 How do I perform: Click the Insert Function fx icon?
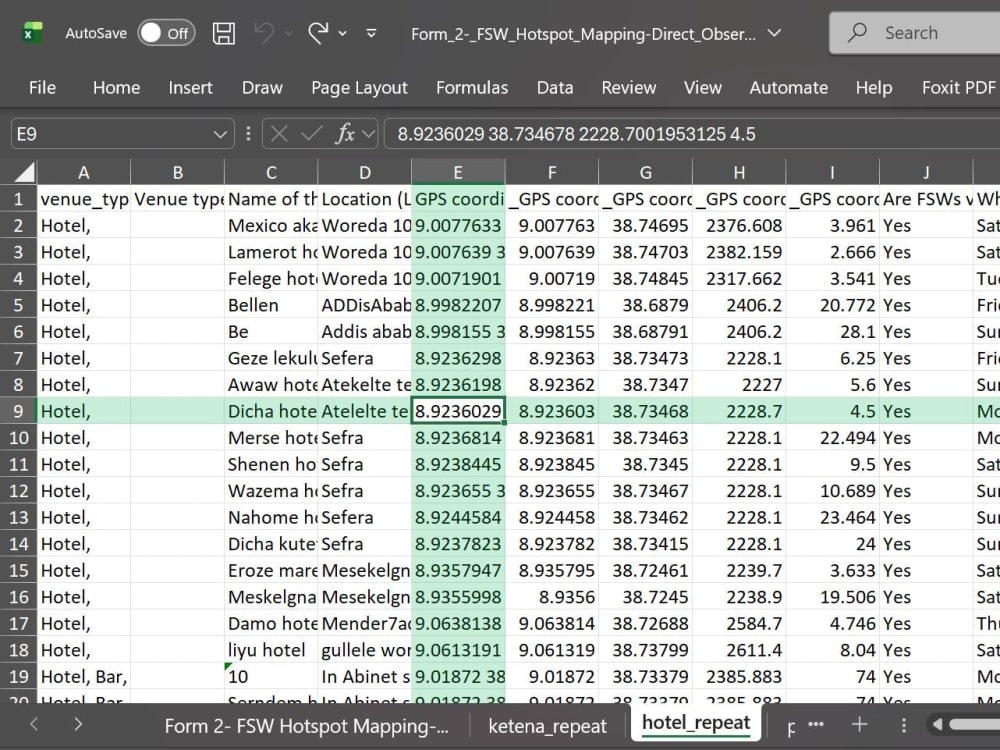[346, 134]
